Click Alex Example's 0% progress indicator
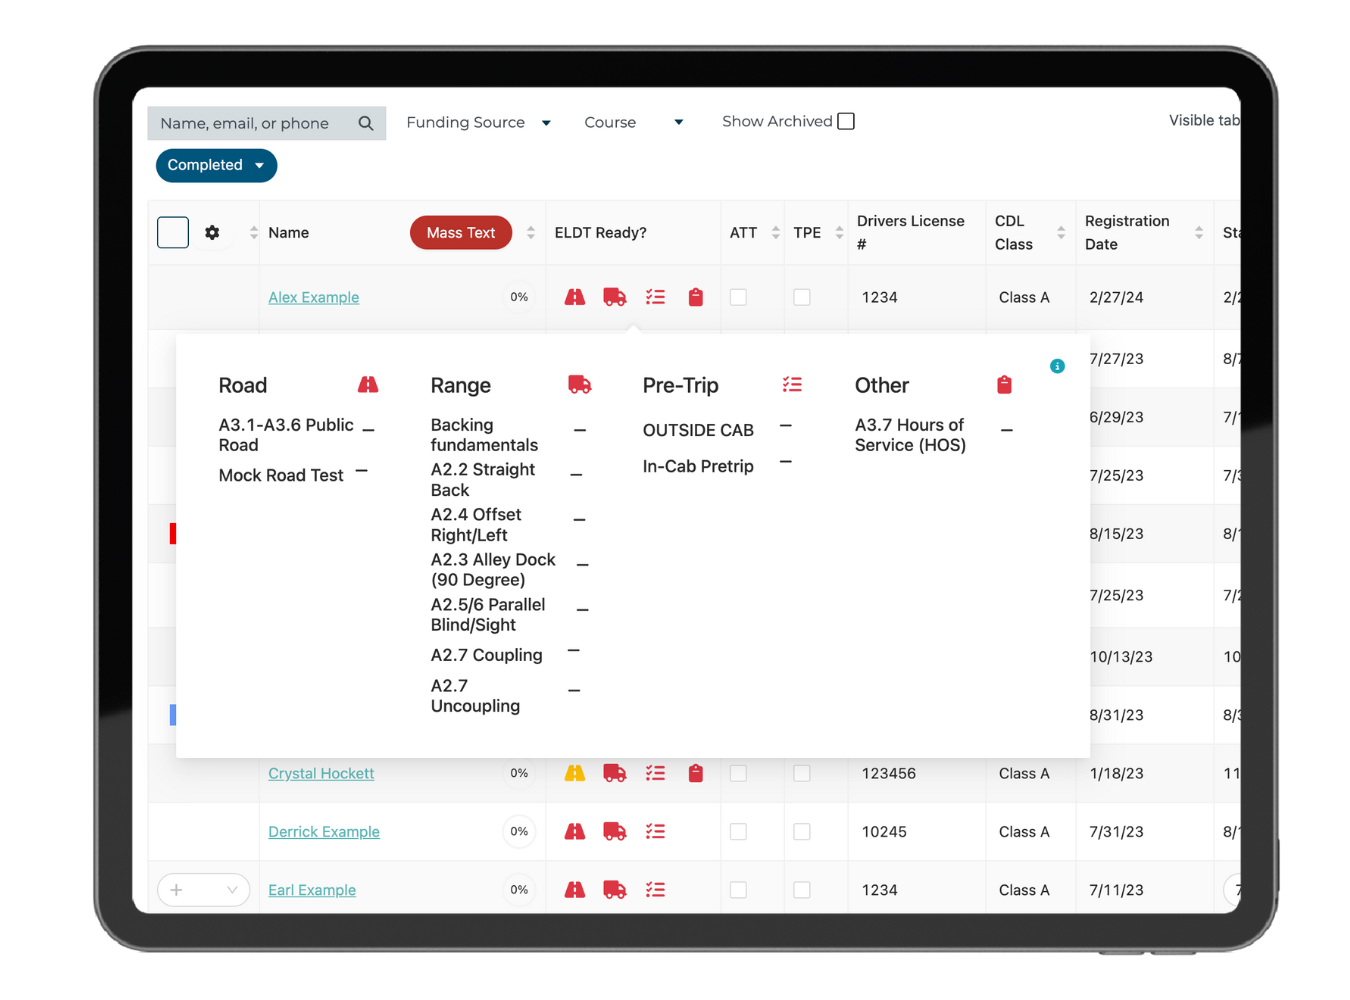The height and width of the screenshot is (1000, 1350). coord(519,297)
